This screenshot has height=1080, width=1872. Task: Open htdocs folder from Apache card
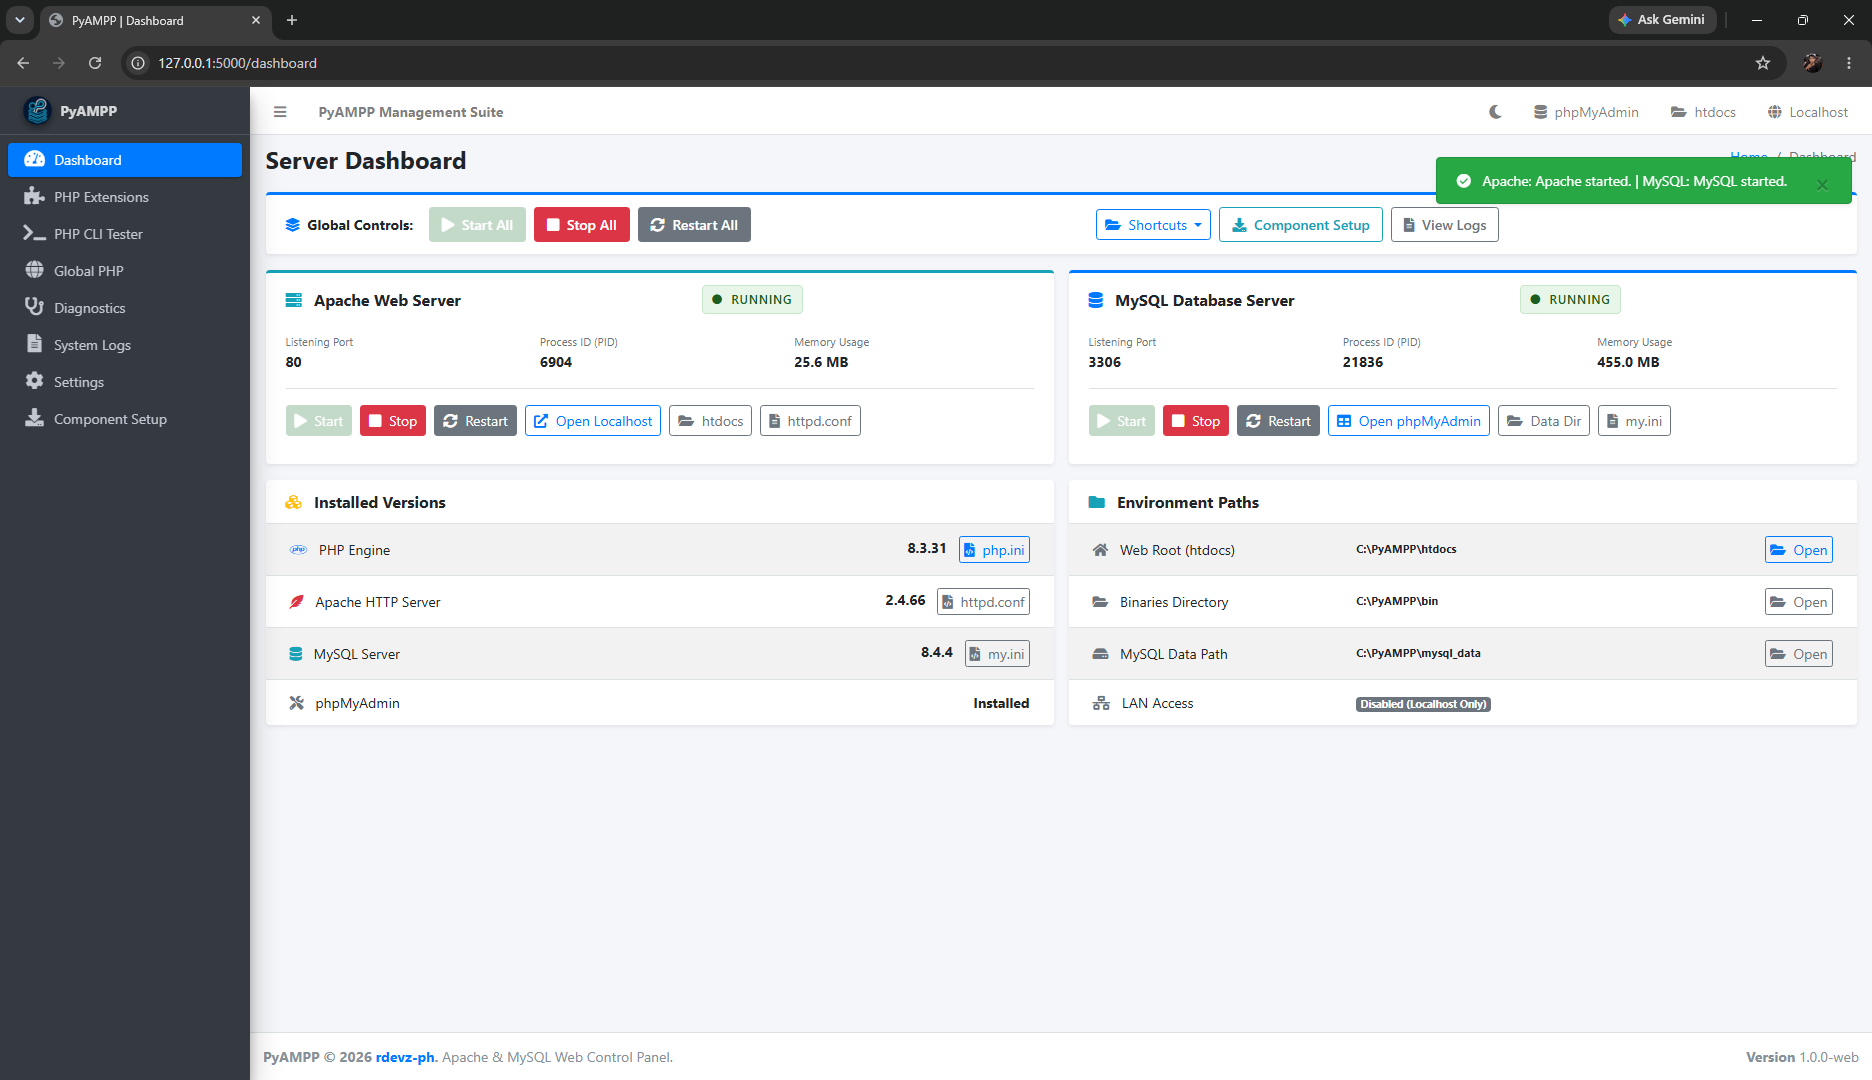tap(710, 421)
